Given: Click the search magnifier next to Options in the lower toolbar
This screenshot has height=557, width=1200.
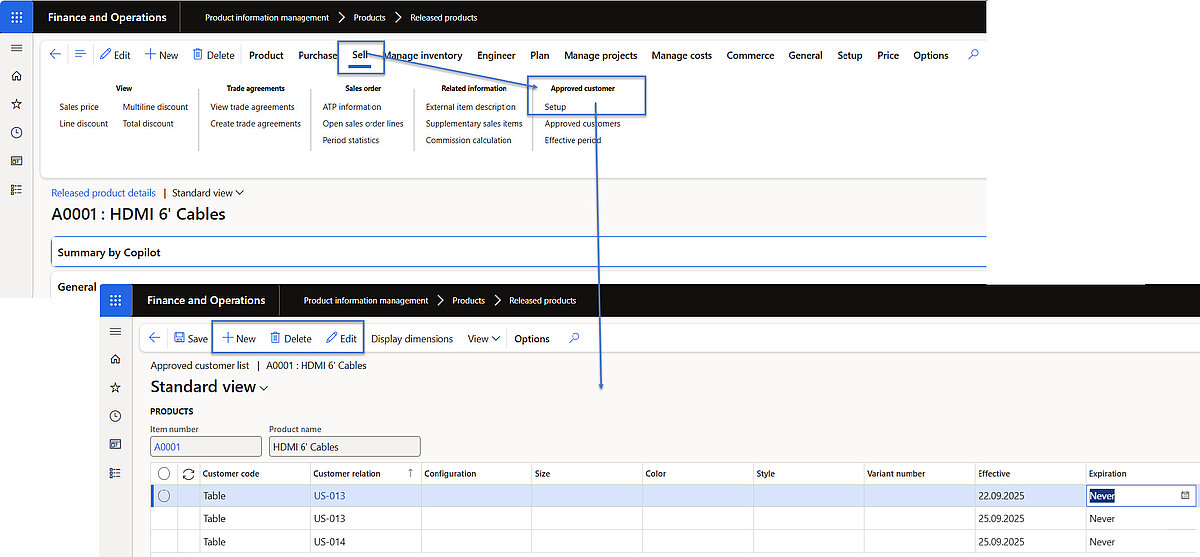Looking at the screenshot, I should [574, 339].
